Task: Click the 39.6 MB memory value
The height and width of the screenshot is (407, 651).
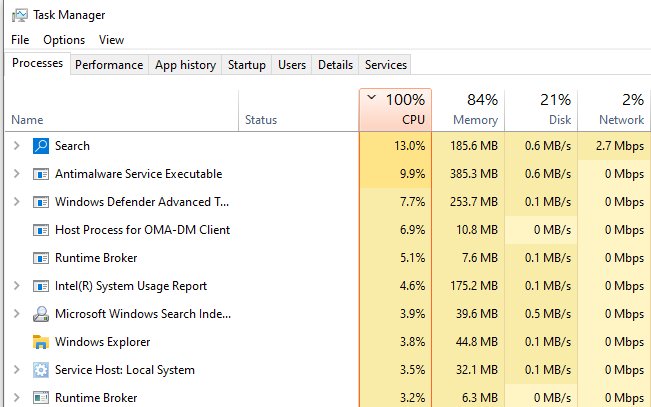Action: pyautogui.click(x=477, y=314)
